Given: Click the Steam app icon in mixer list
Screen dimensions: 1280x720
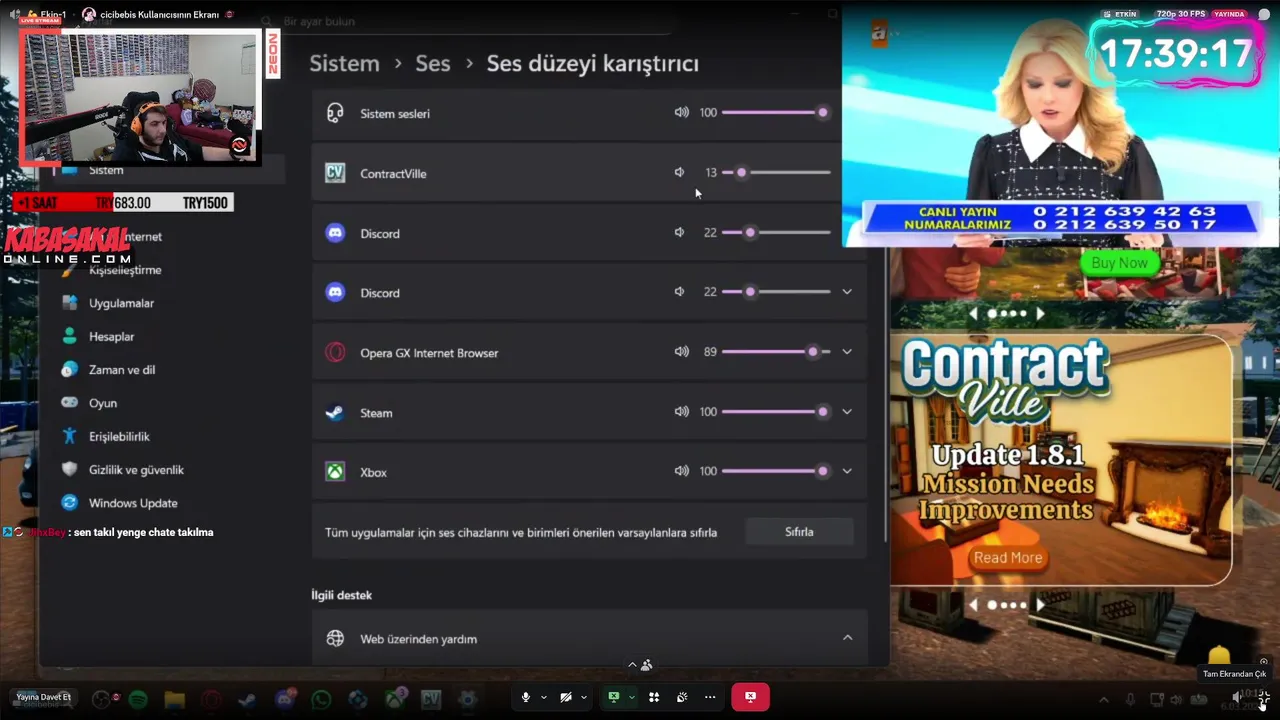Looking at the screenshot, I should click(335, 412).
